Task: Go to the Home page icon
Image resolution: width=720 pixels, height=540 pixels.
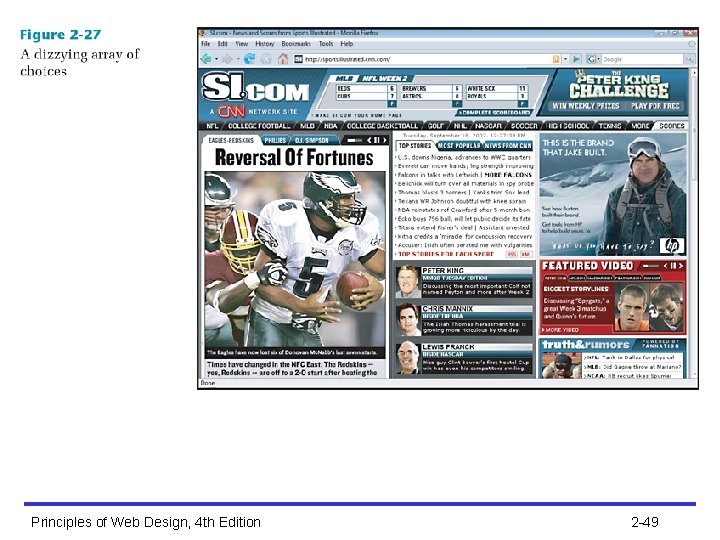Action: point(283,59)
